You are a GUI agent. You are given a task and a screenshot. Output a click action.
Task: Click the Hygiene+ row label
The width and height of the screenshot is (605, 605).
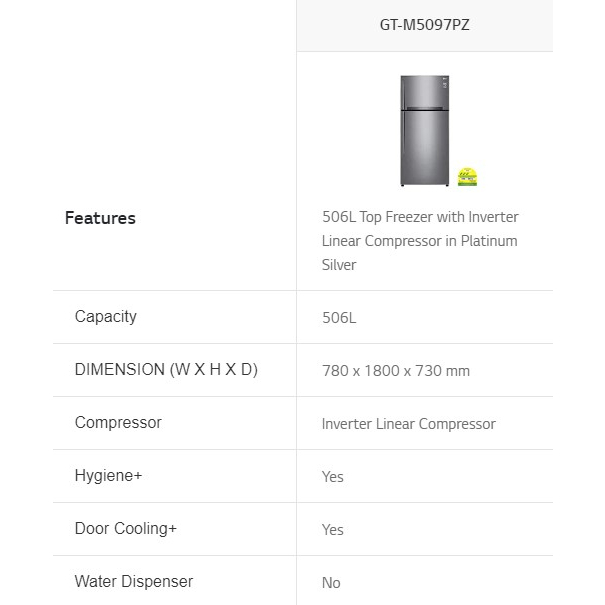click(109, 476)
